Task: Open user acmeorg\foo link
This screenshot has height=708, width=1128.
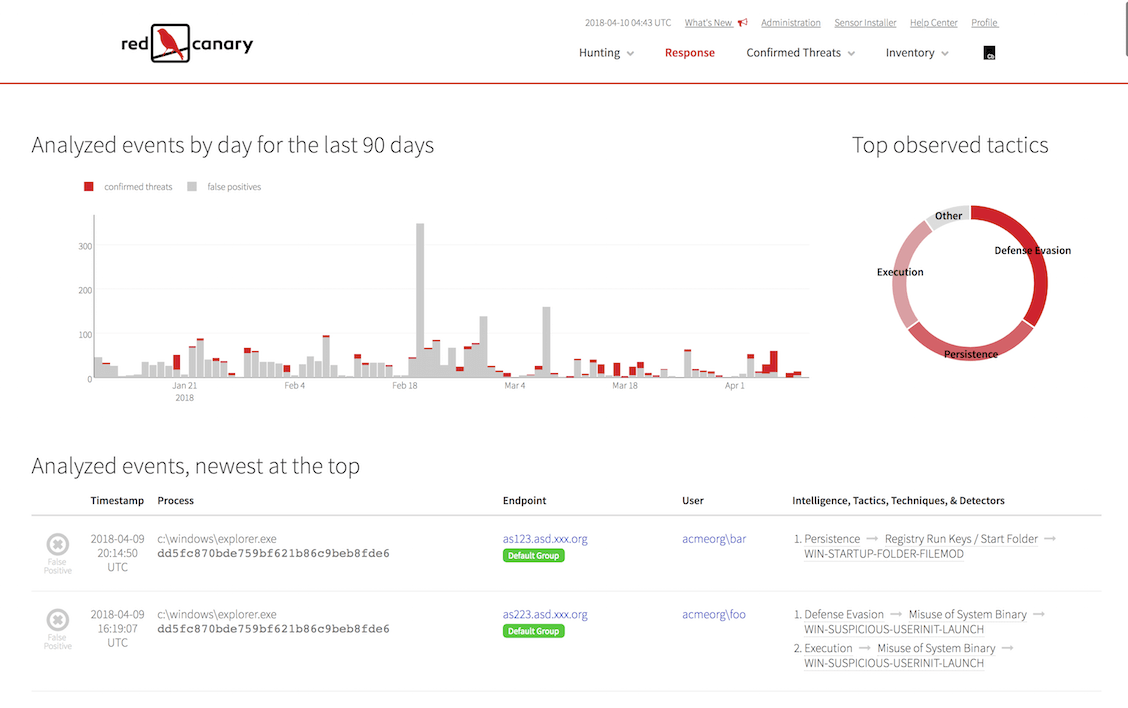Action: coord(713,615)
